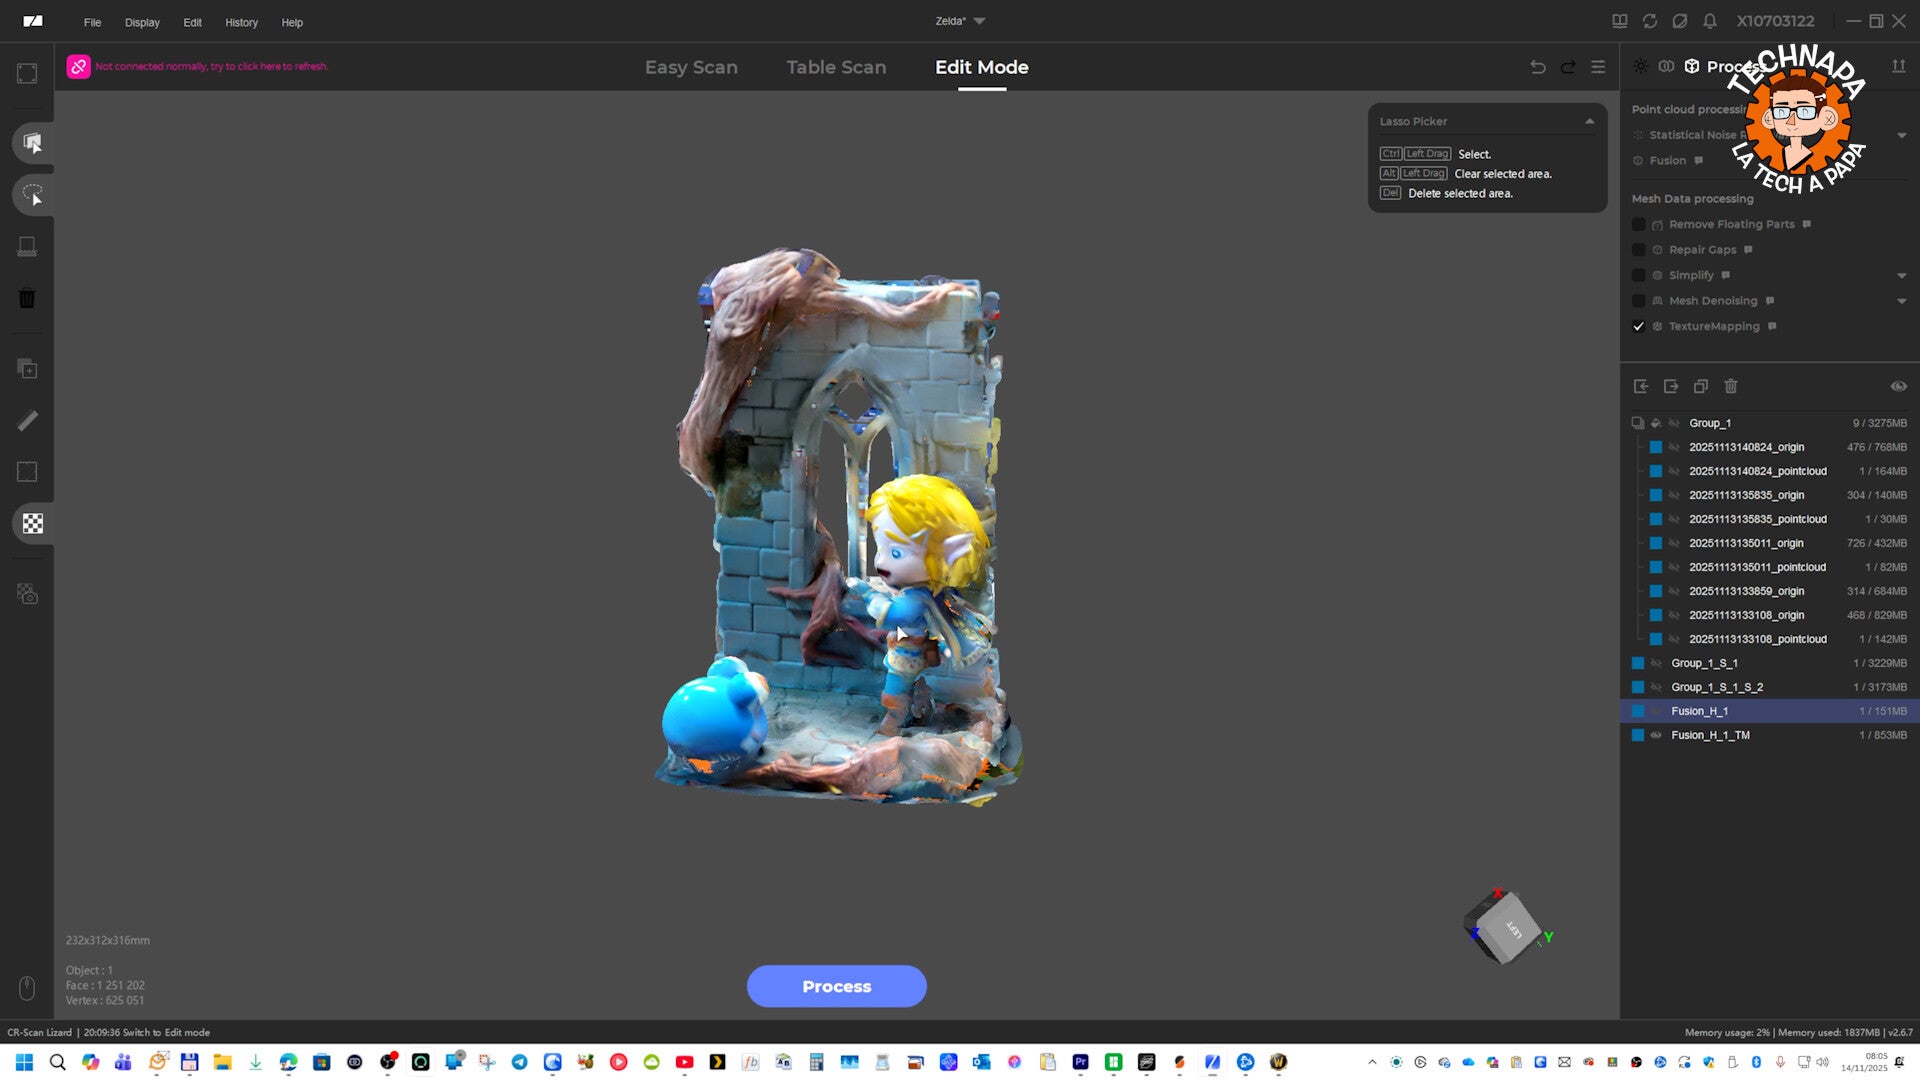This screenshot has height=1080, width=1920.
Task: Click the delete model trash icon in list panel
Action: click(x=1731, y=386)
